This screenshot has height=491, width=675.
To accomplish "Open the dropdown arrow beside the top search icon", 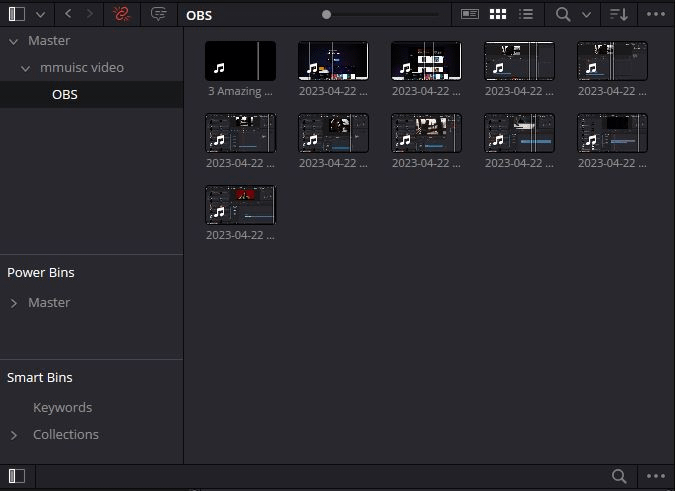I will click(x=587, y=14).
